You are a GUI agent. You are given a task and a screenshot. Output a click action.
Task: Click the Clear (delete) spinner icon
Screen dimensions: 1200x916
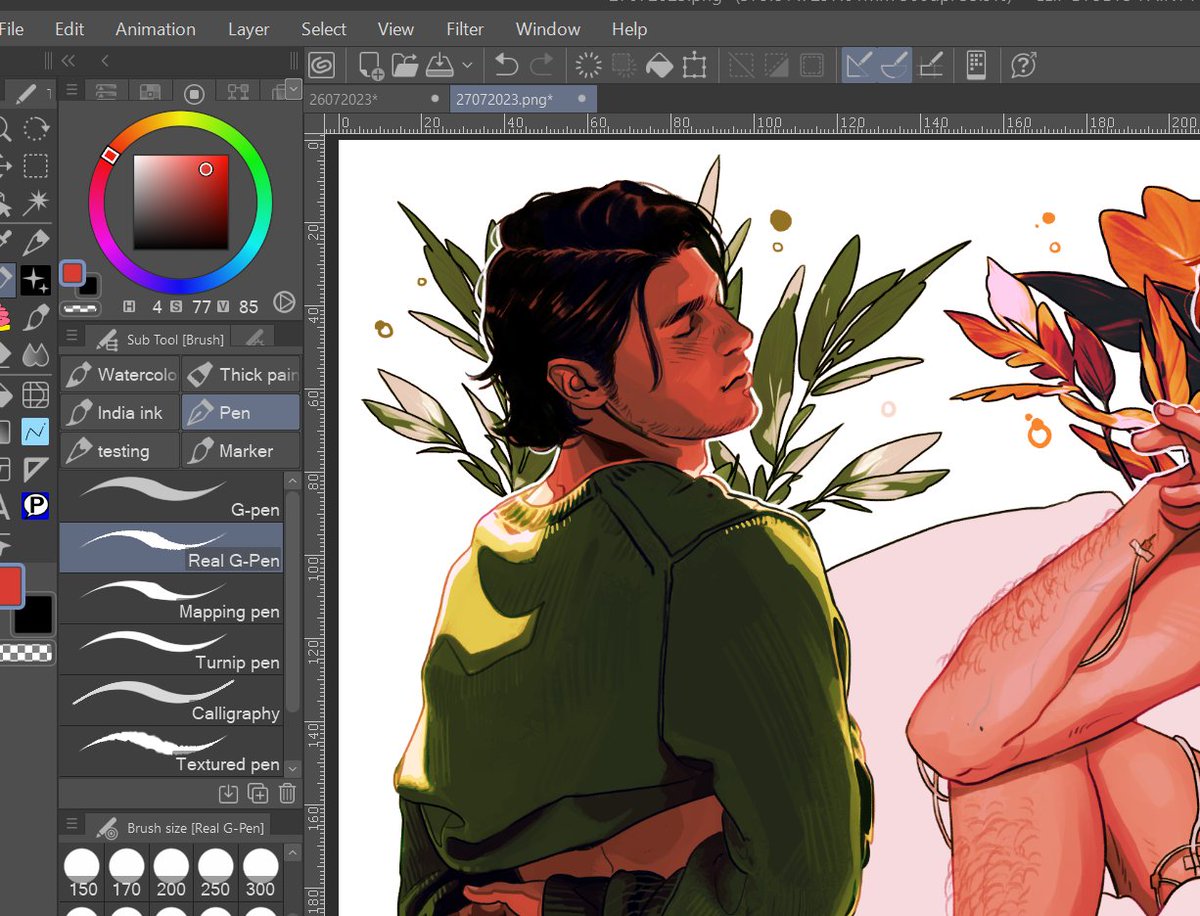589,66
